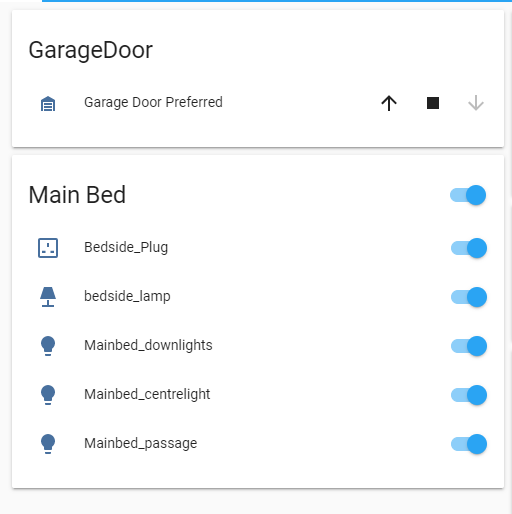Stop the garage door movement
The height and width of the screenshot is (514, 512).
pos(433,103)
